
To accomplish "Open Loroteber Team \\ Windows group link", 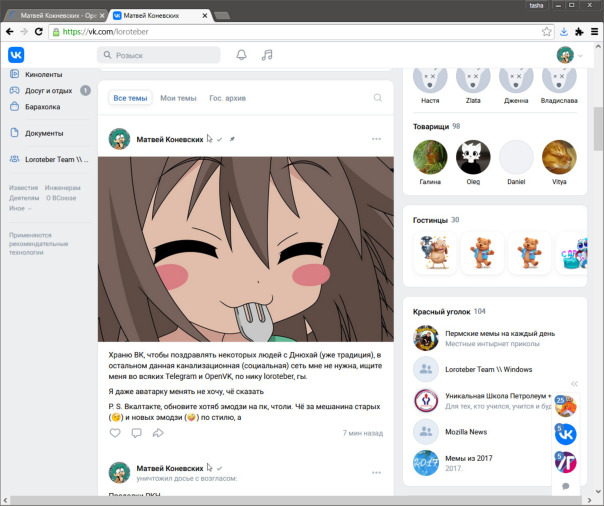I will click(488, 369).
